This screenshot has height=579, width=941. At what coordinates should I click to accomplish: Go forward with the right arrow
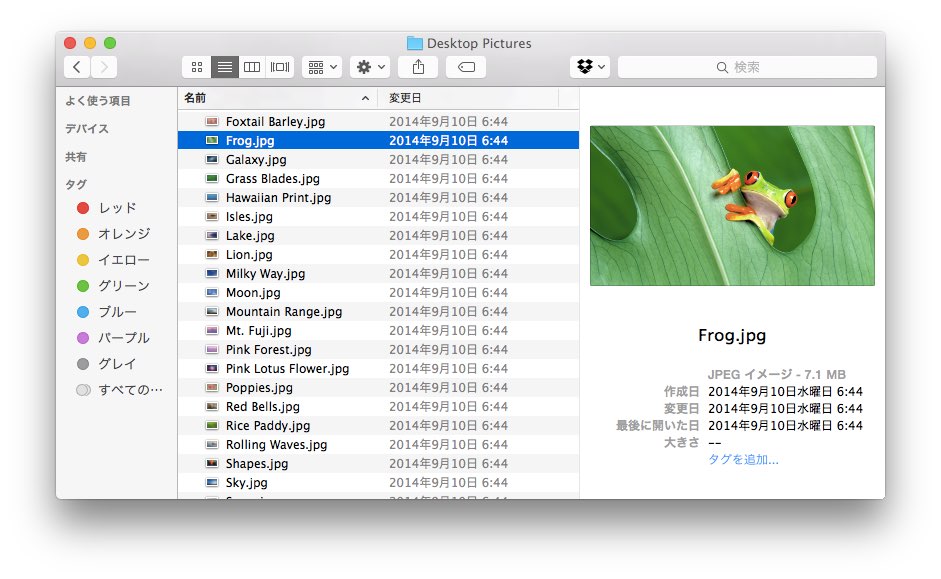[x=104, y=67]
